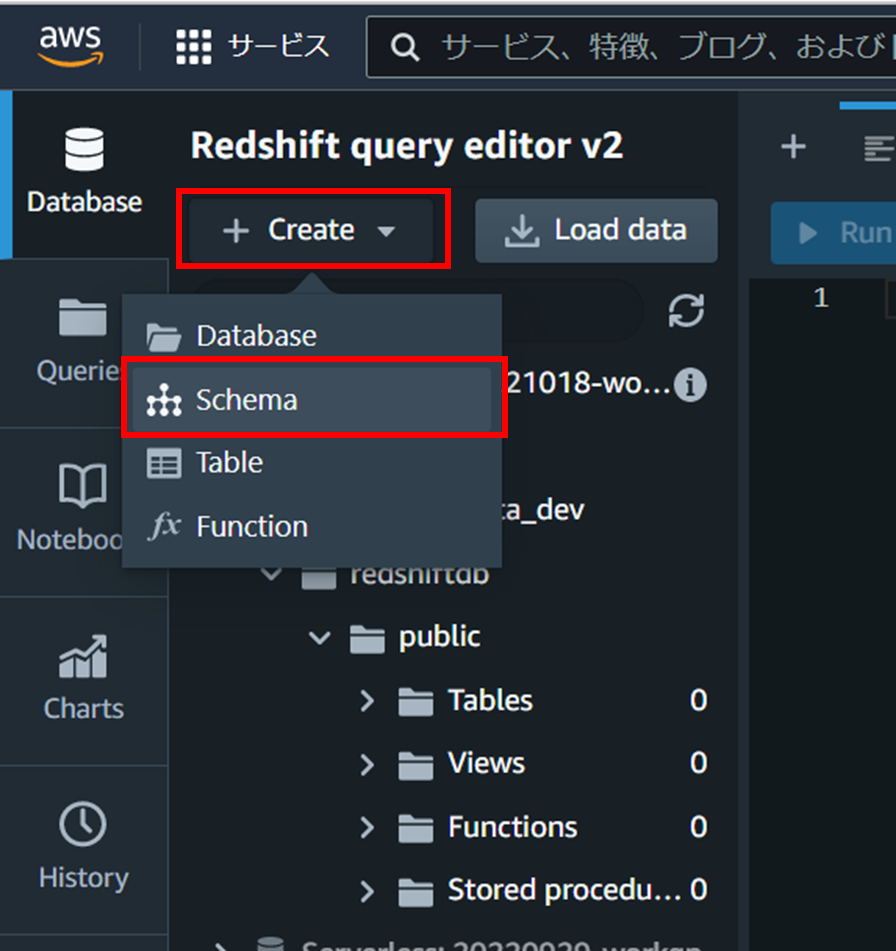Open the Notebooks sidebar book icon
Screen dimensions: 896x951
pos(83,485)
